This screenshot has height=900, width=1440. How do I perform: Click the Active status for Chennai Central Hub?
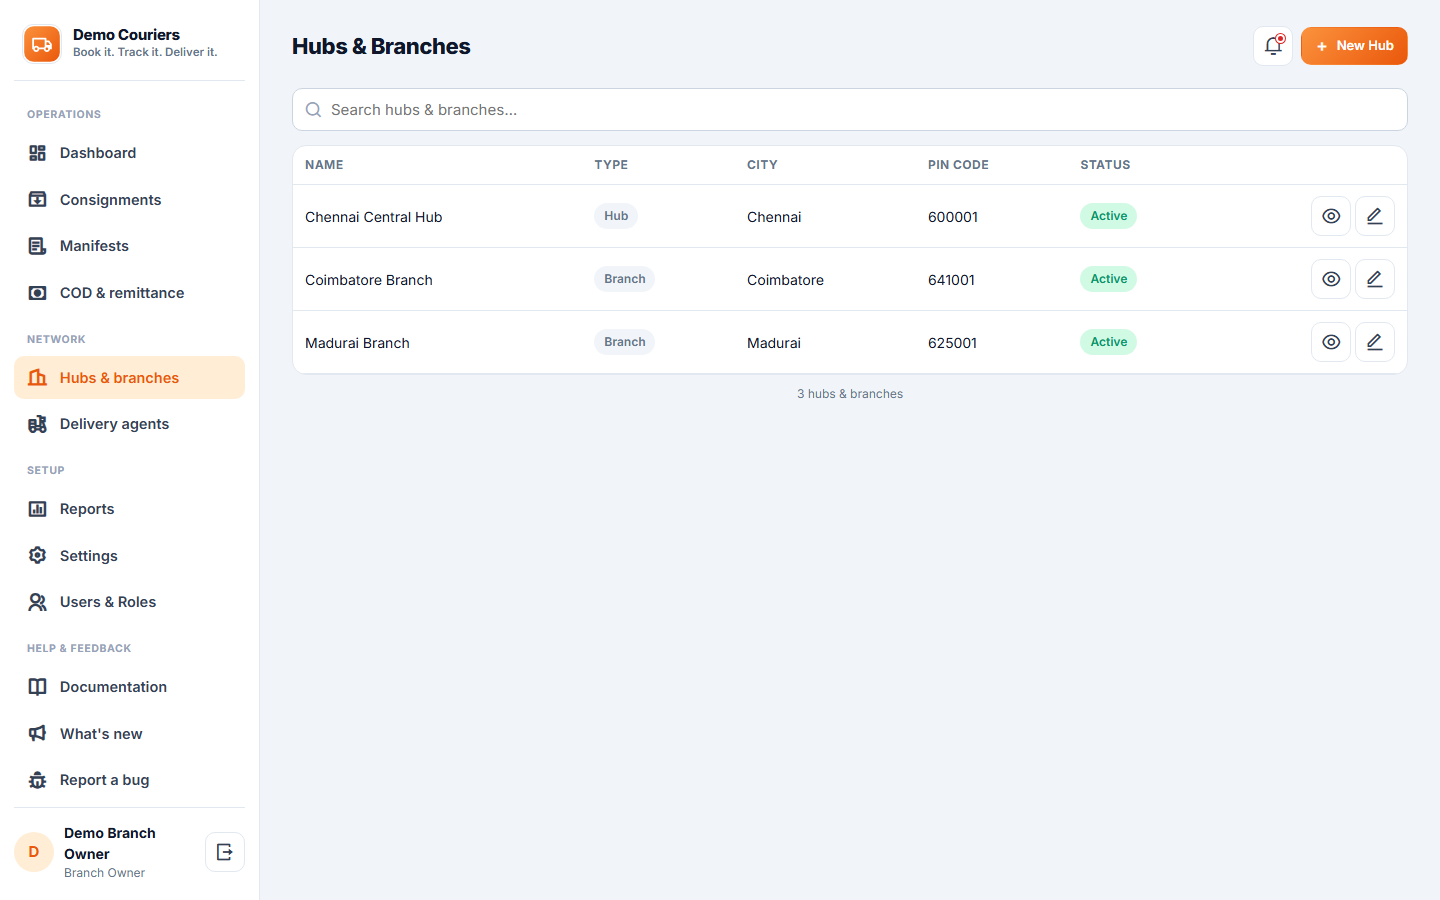1108,216
